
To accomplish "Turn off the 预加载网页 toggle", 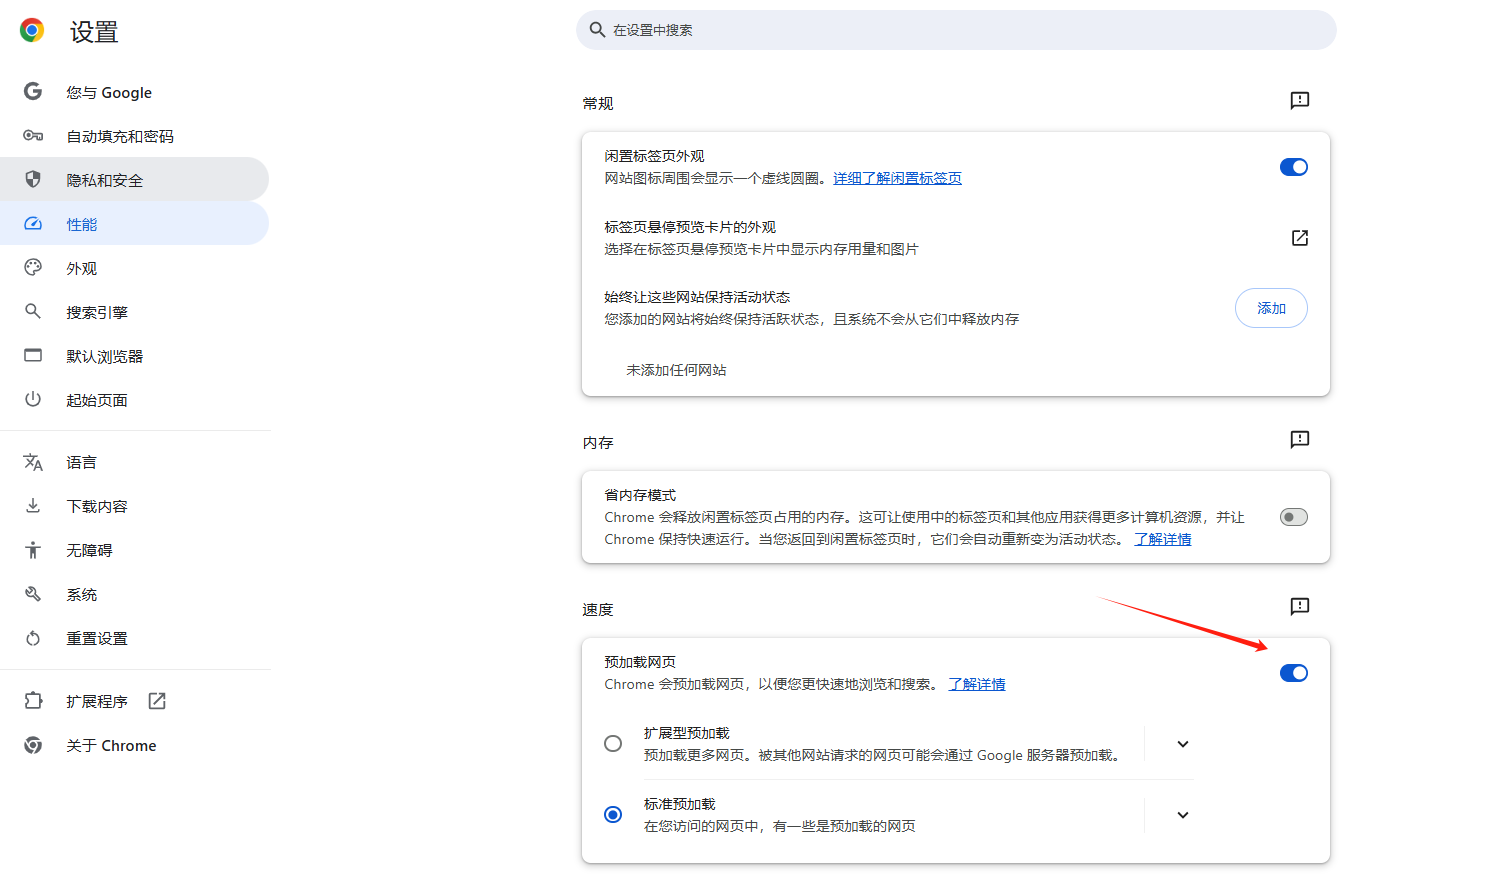I will [x=1294, y=673].
